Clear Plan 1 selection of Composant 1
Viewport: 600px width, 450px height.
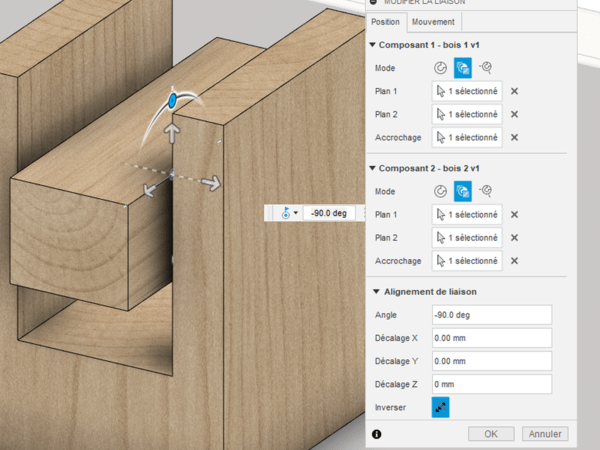(x=514, y=91)
